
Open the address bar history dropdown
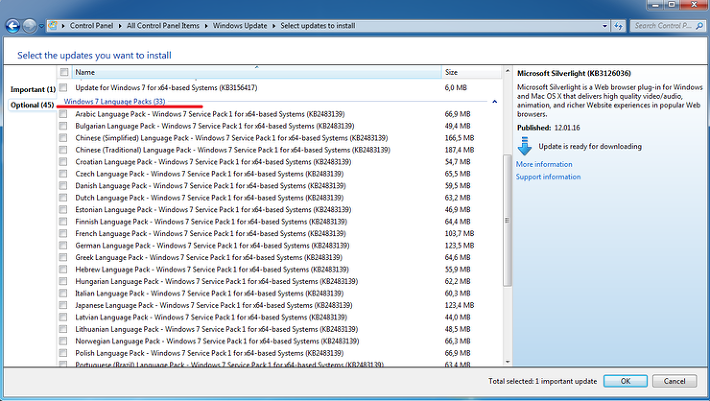tap(604, 26)
